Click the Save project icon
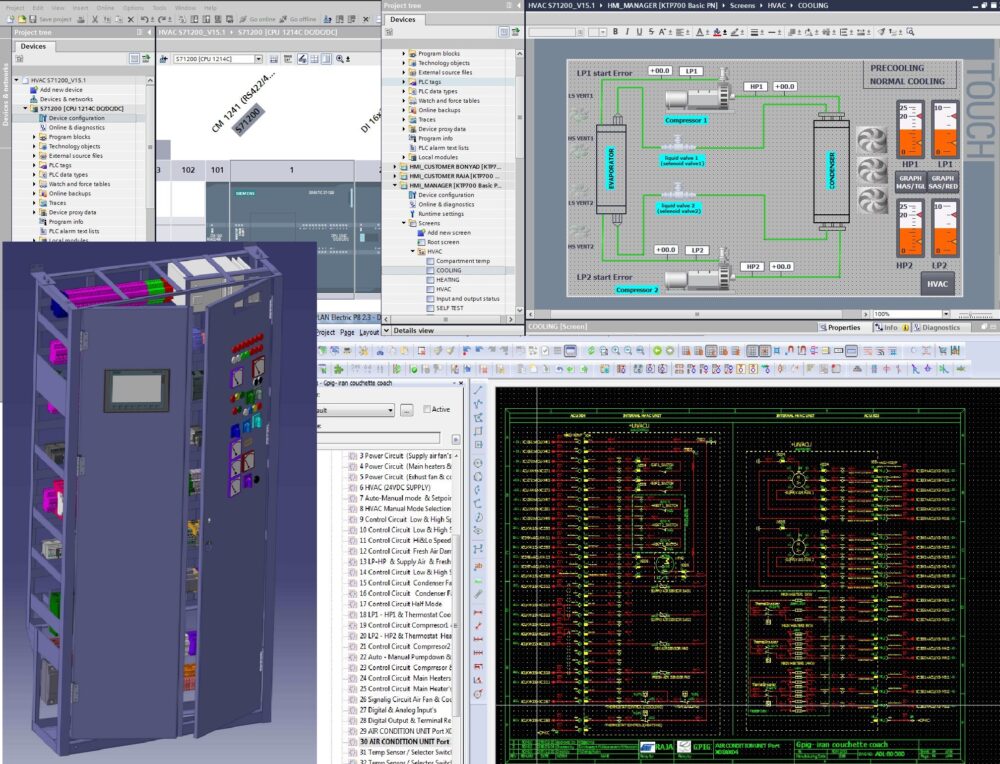 point(33,19)
